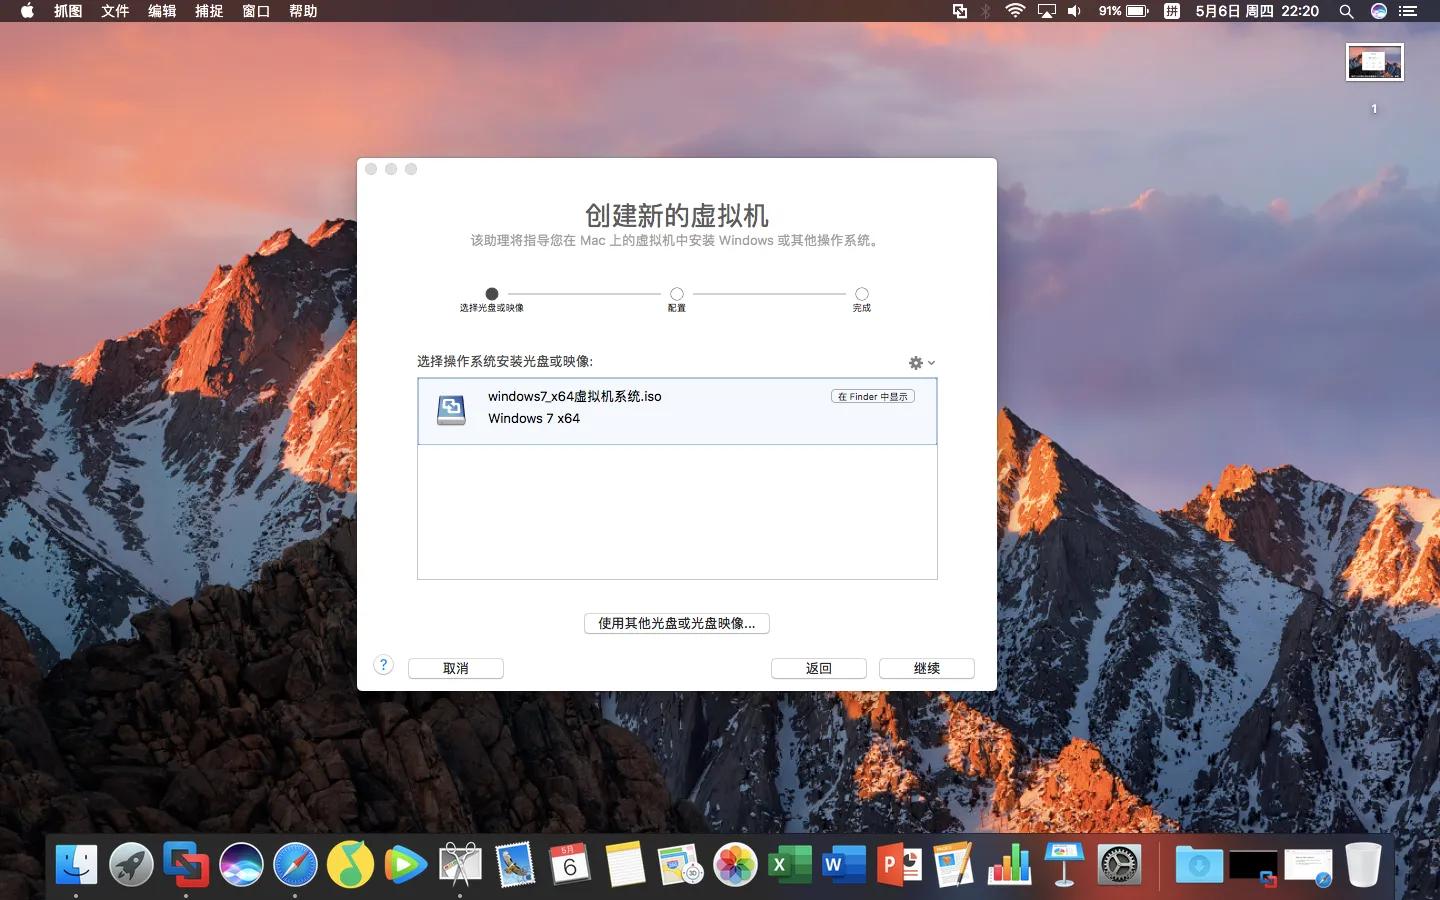Click the 继续 button to proceed
Image resolution: width=1440 pixels, height=900 pixels.
[x=926, y=669]
